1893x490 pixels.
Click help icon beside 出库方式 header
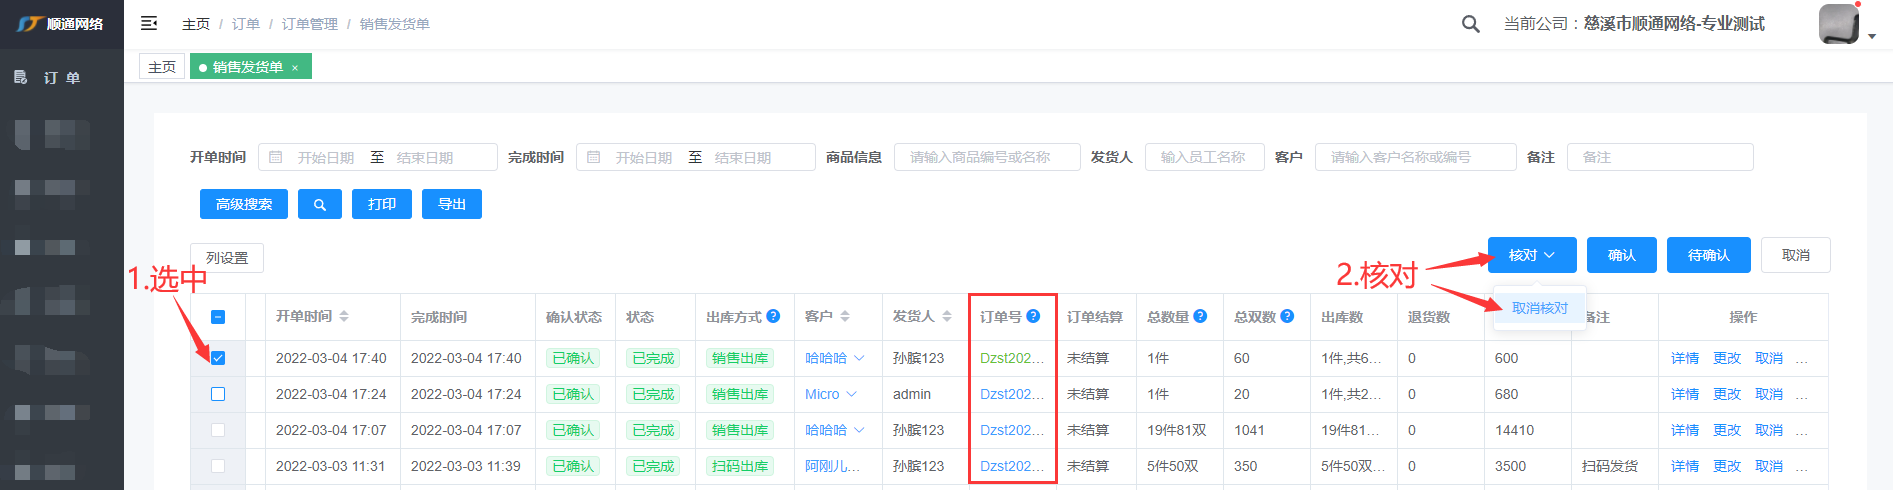pos(773,316)
